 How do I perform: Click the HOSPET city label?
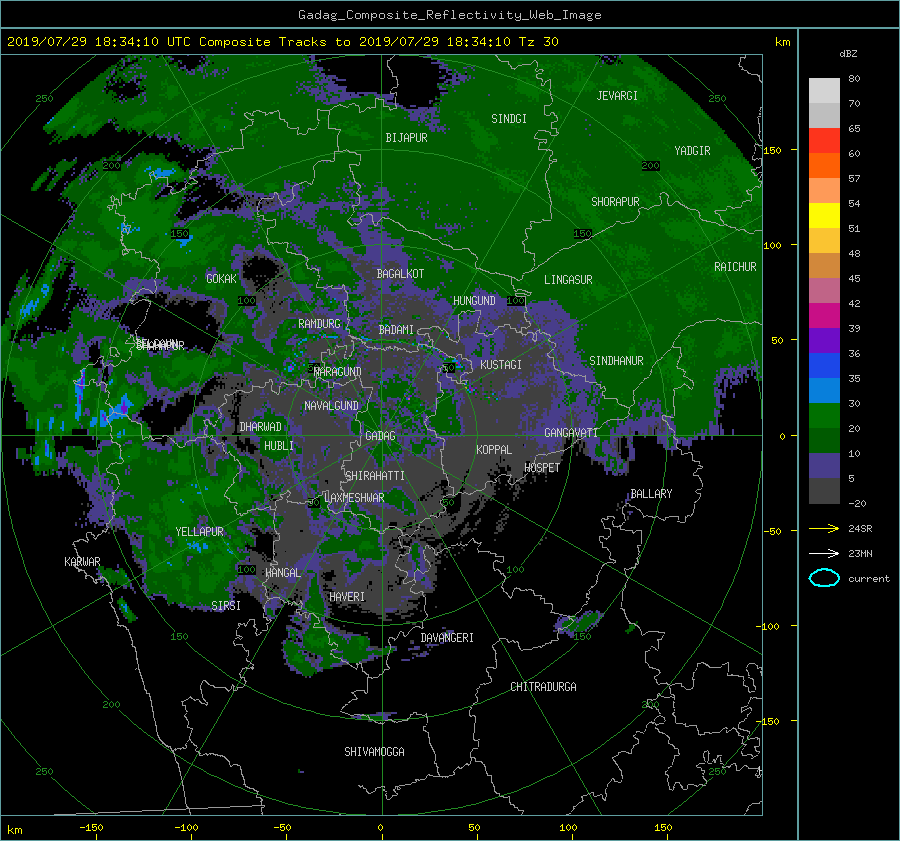541,468
